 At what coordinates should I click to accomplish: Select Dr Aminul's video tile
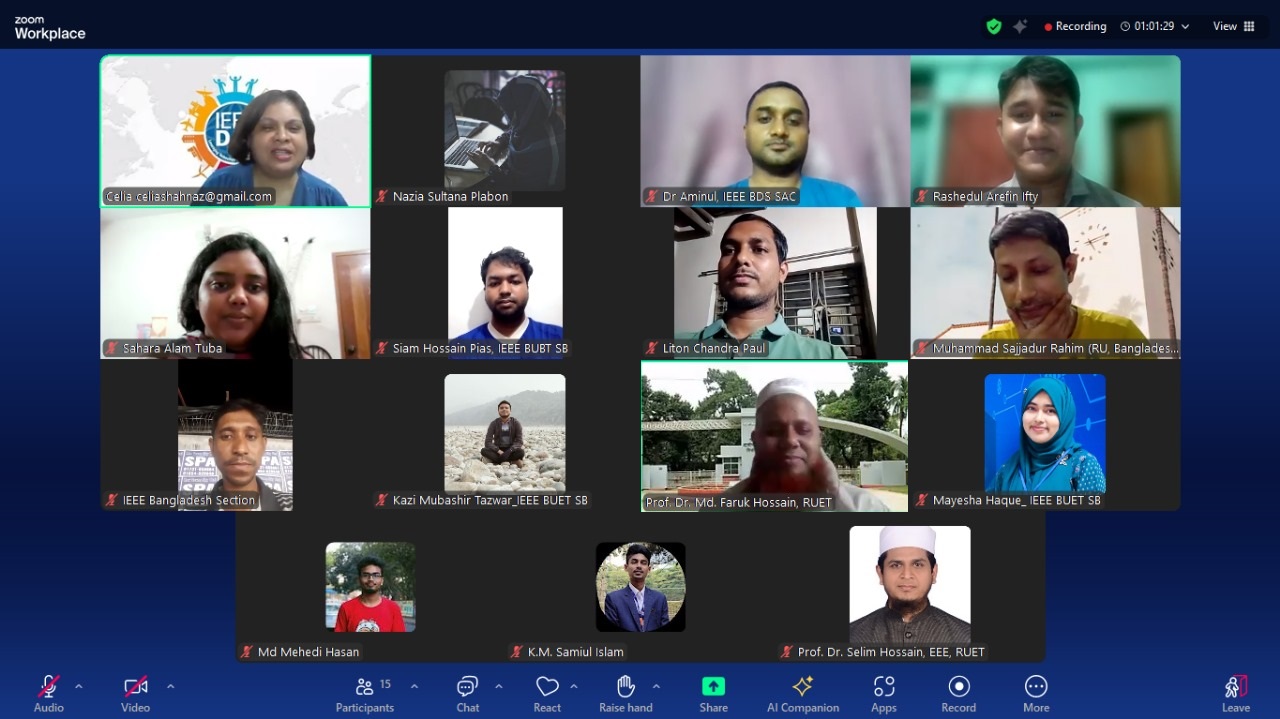click(775, 131)
